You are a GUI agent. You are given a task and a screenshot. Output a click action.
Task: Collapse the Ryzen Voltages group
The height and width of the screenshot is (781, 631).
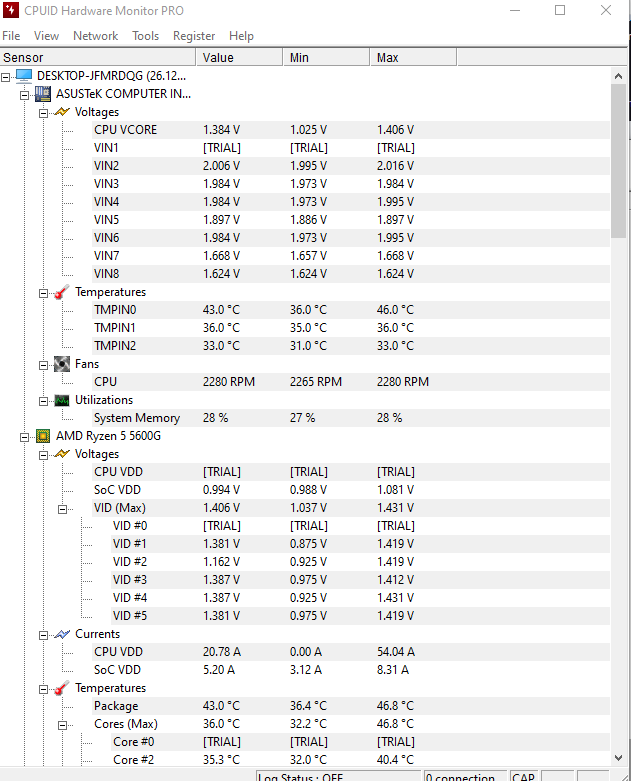click(43, 455)
